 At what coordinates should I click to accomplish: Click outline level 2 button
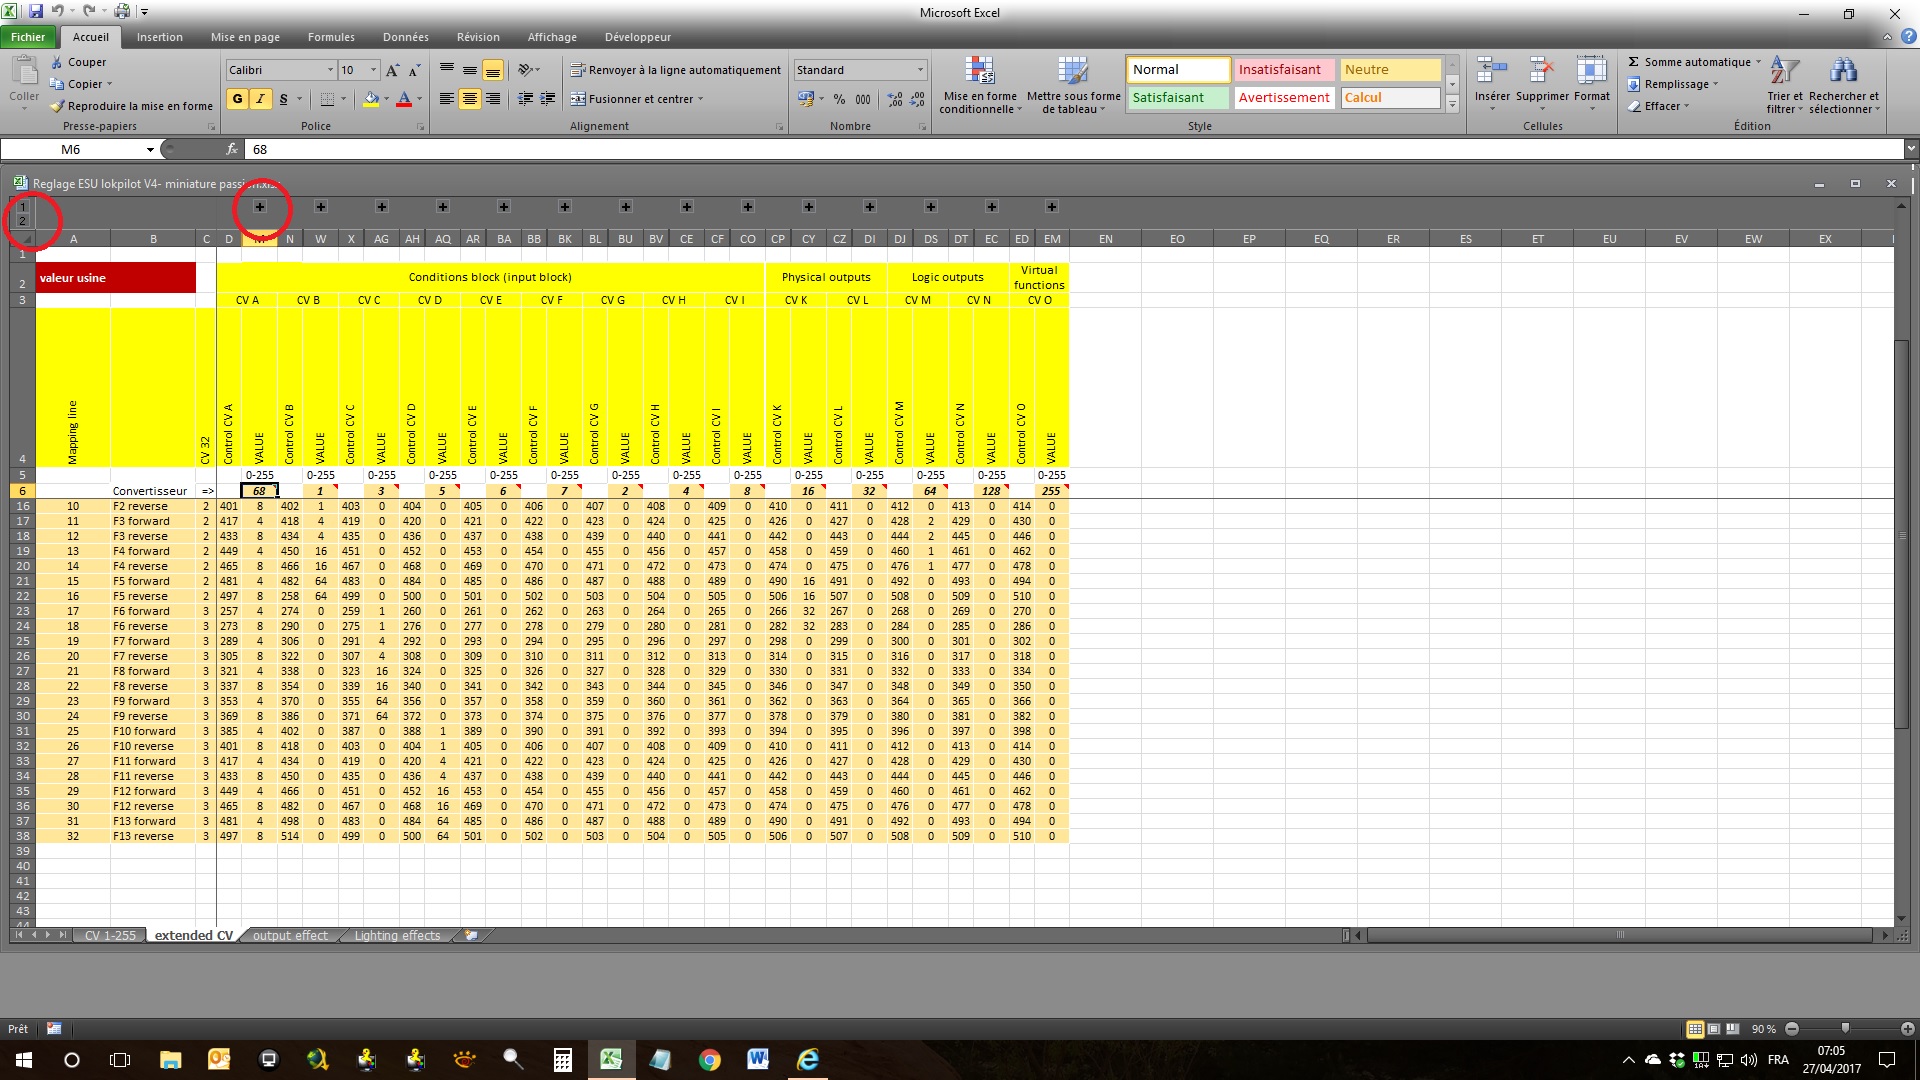click(22, 221)
